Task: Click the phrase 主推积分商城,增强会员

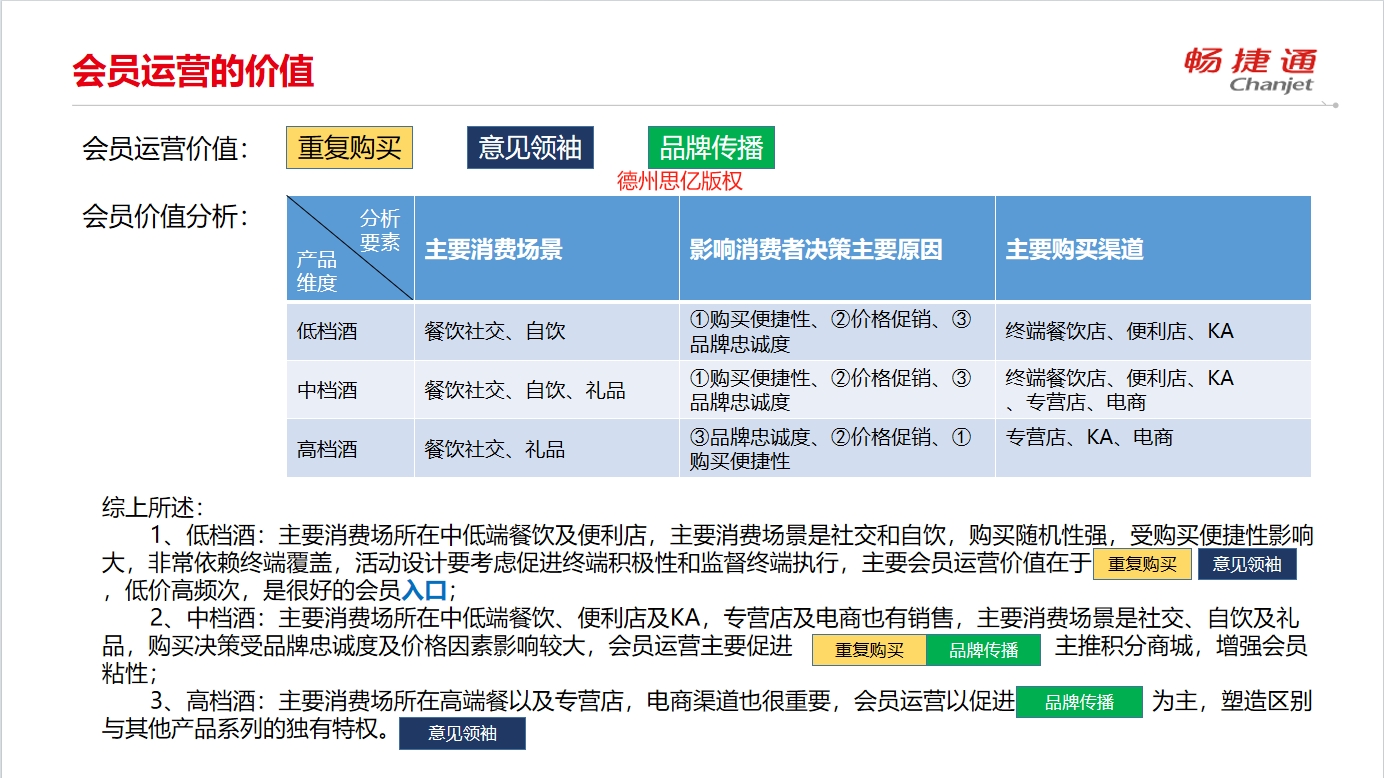Action: click(x=1182, y=646)
